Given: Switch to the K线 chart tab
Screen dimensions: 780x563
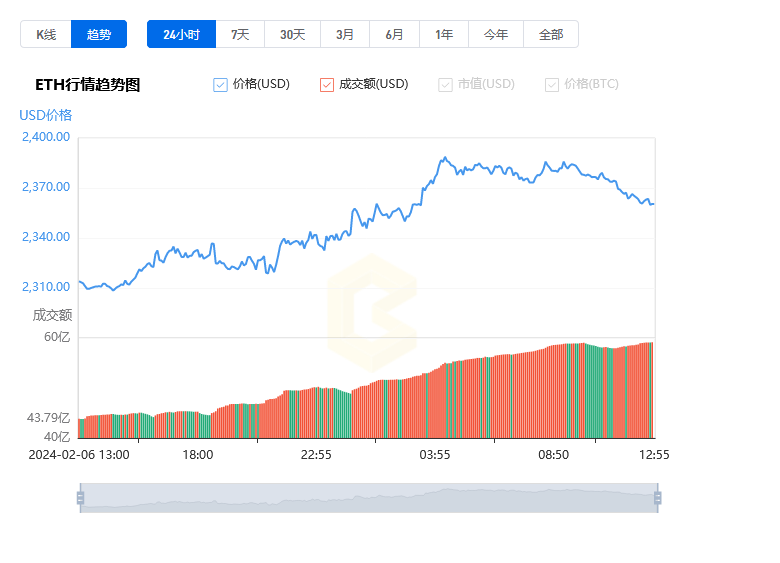Looking at the screenshot, I should (x=46, y=34).
